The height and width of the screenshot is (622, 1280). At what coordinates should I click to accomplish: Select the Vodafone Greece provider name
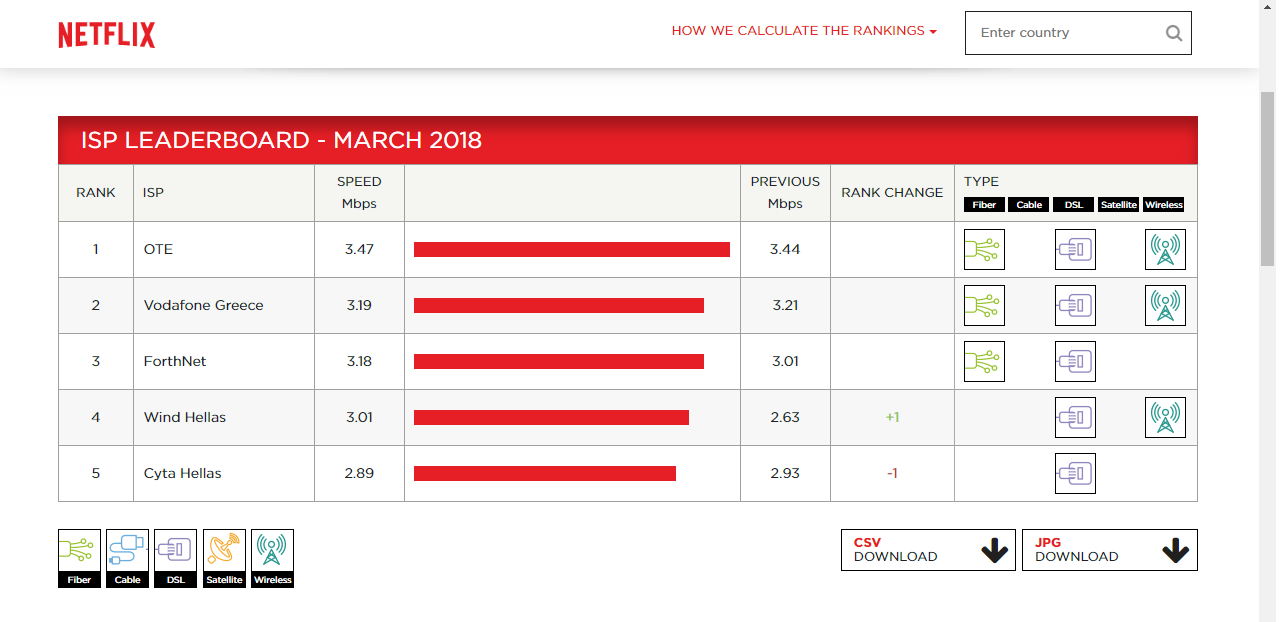point(204,305)
